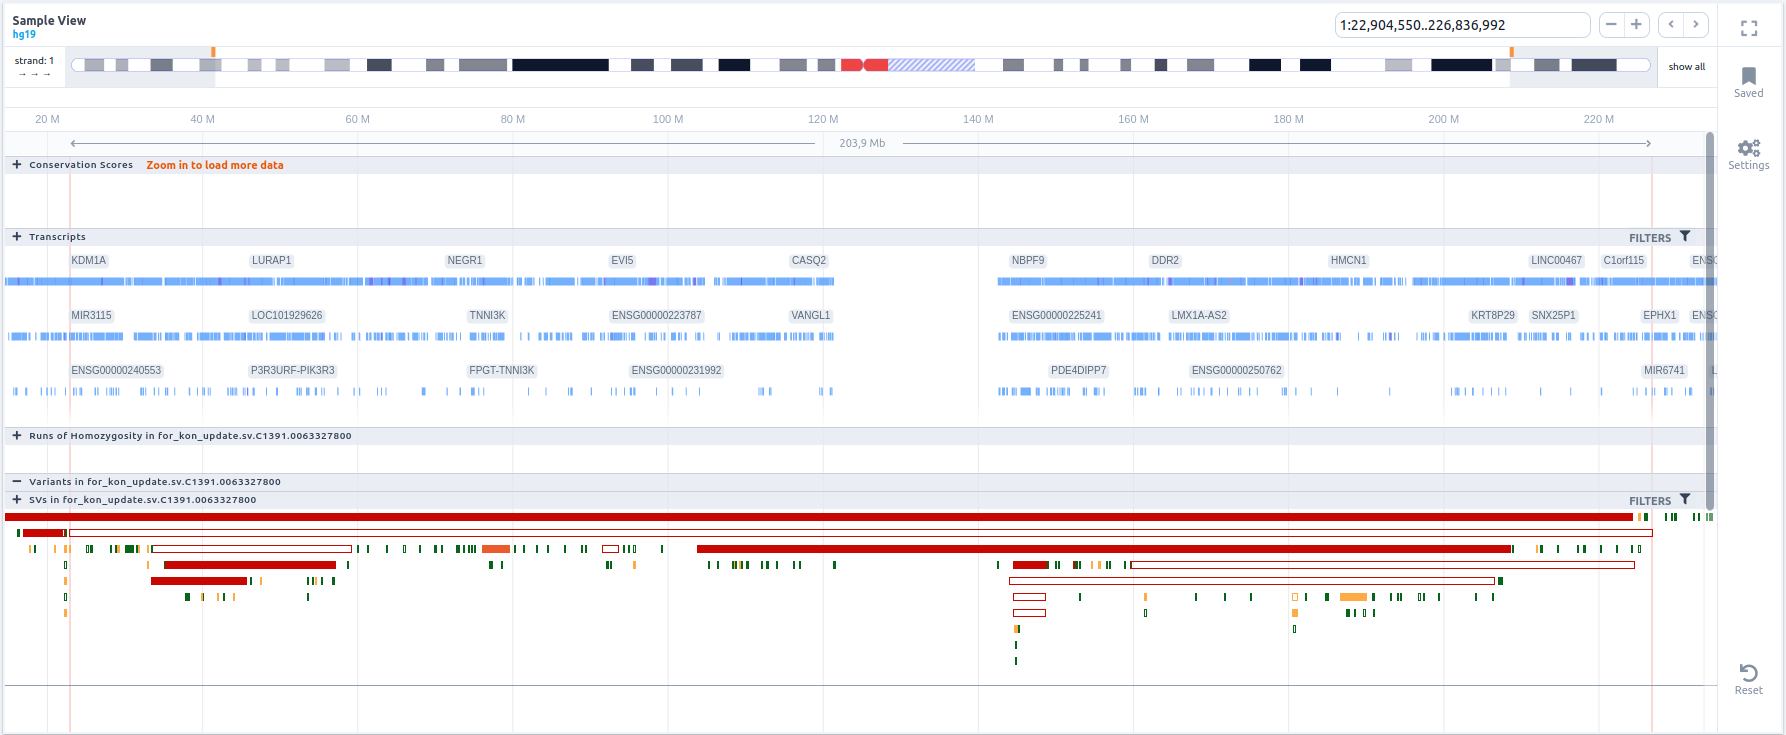1786x735 pixels.
Task: Select the KDM1A gene label
Action: pos(89,261)
